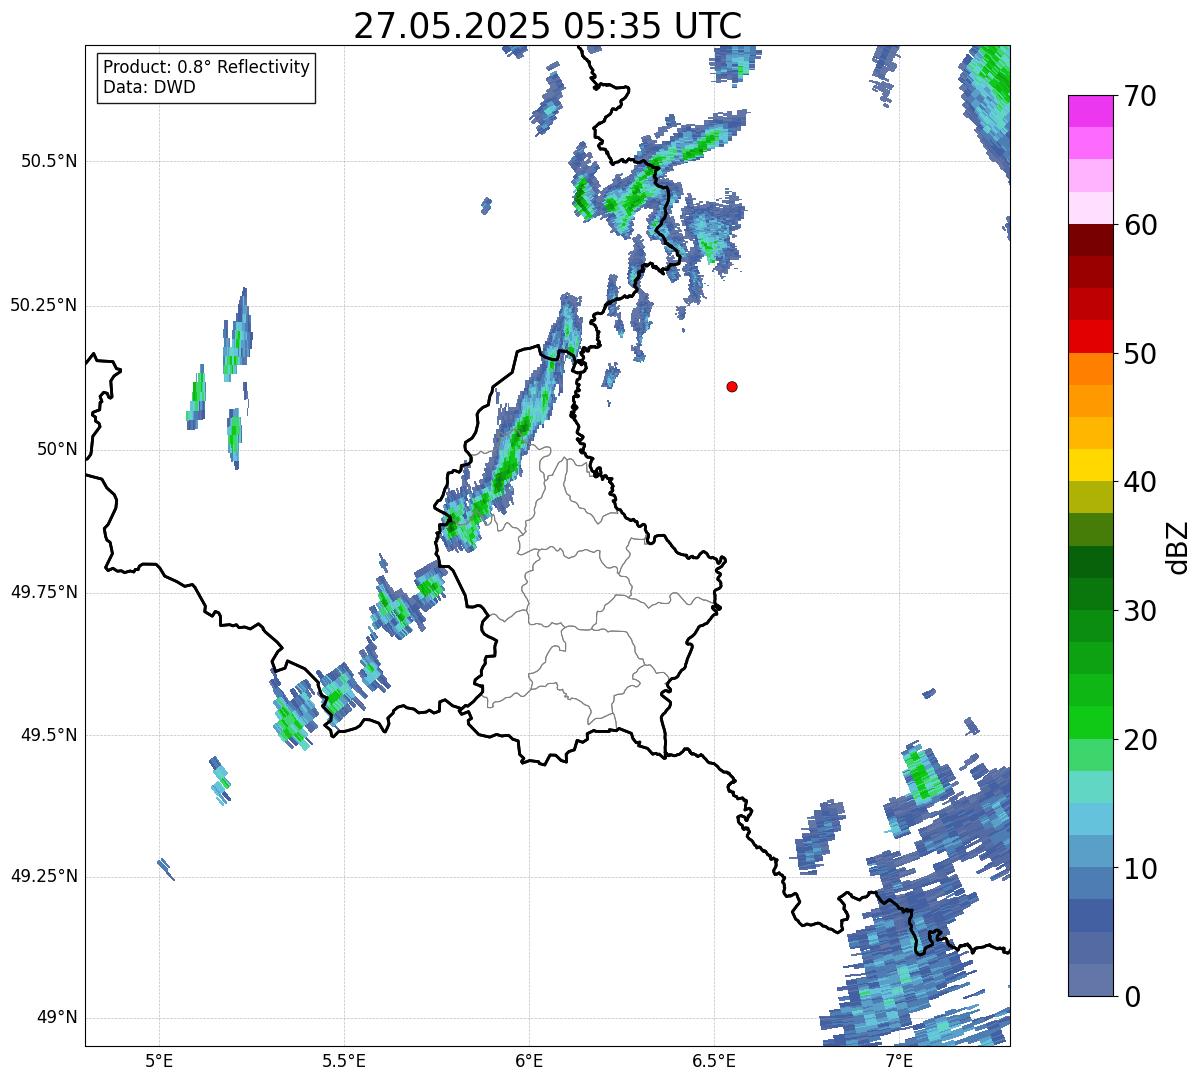Pick the dark maroon swatch just below 60

point(1091,240)
